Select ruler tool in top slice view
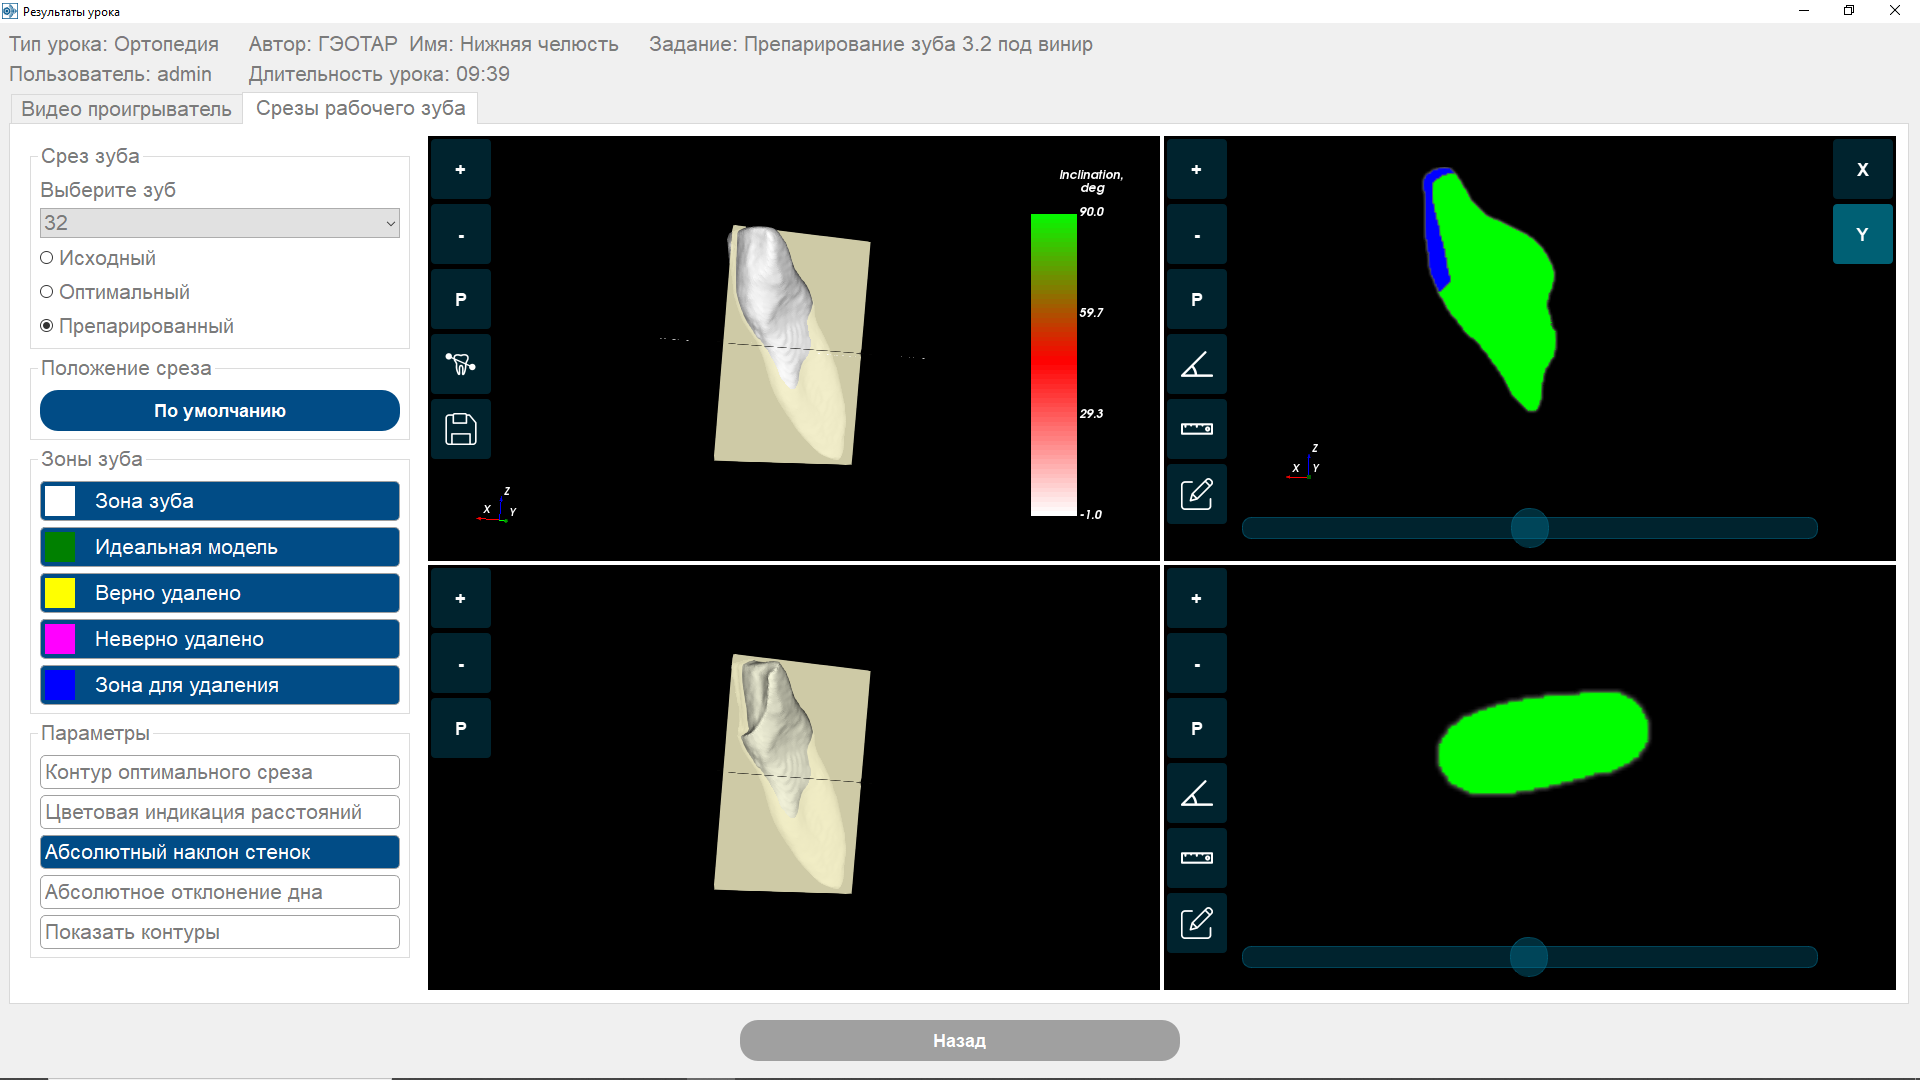 click(1196, 429)
